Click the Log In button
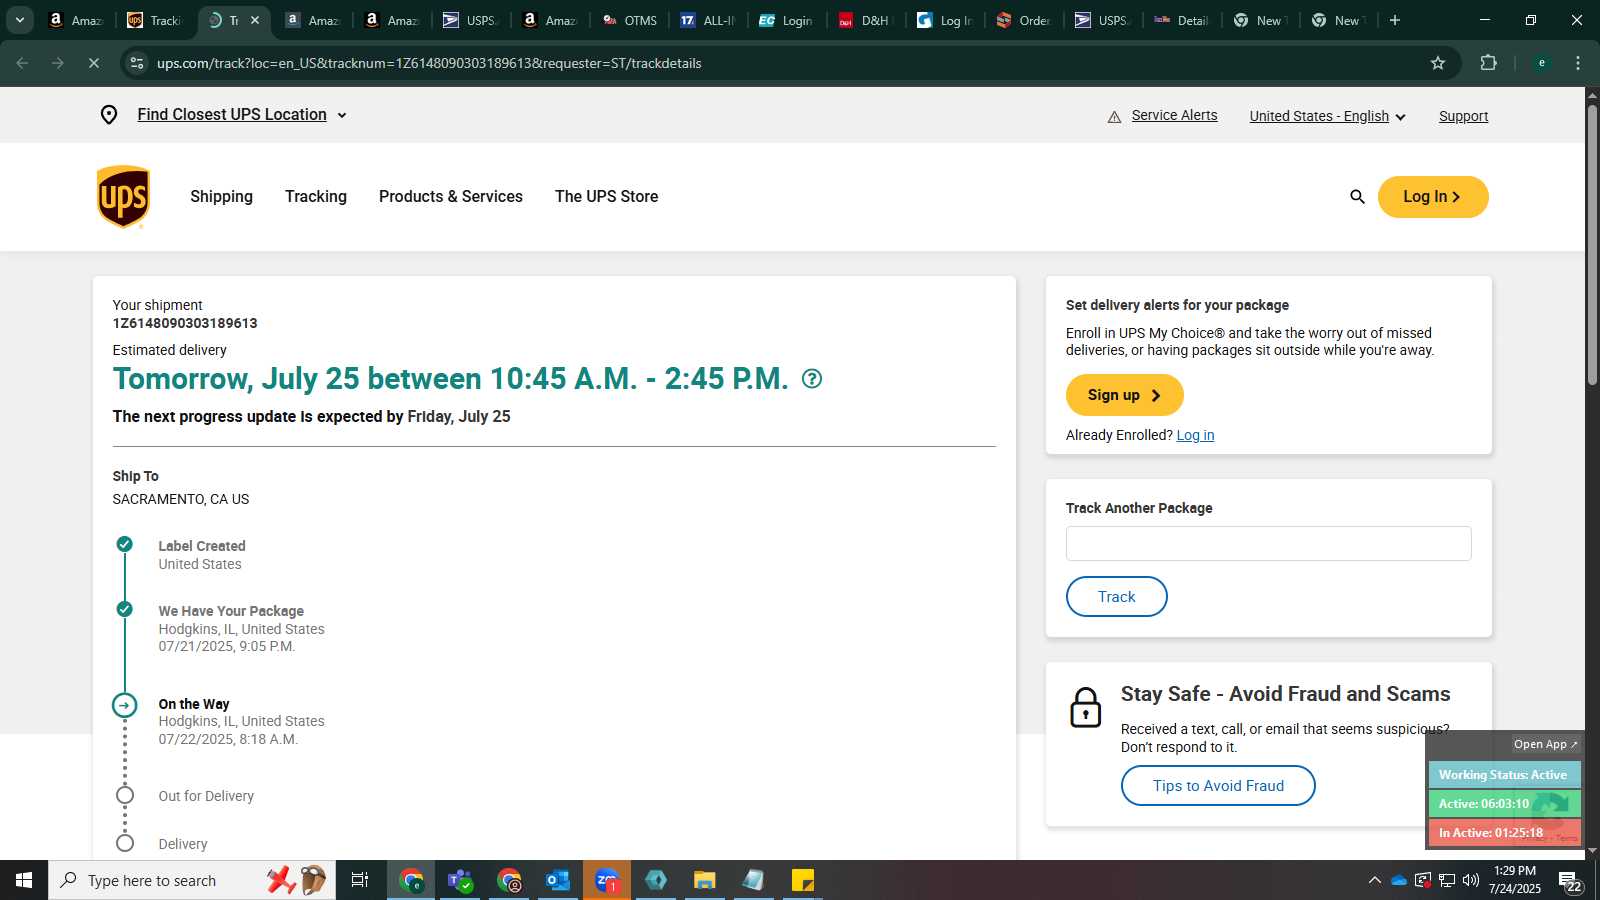The image size is (1600, 900). point(1433,197)
